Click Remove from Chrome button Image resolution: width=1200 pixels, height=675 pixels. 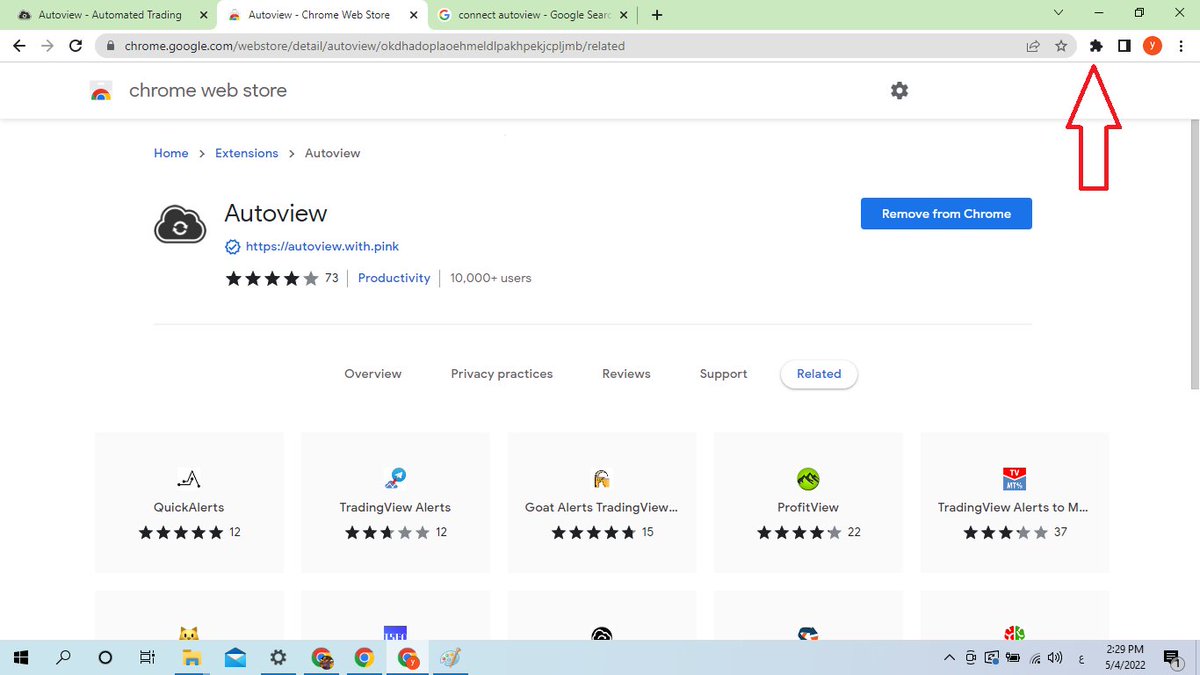click(946, 213)
